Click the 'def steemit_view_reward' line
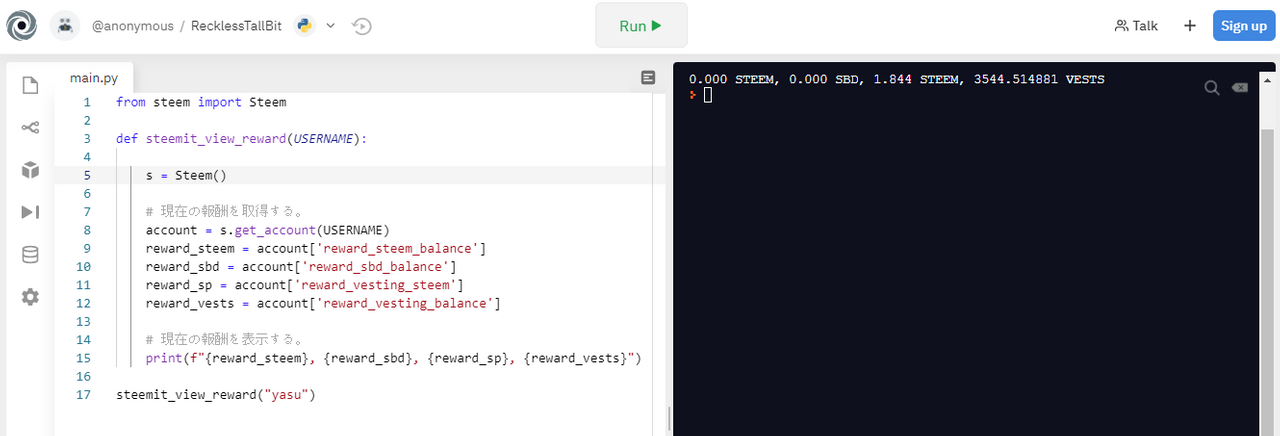Screen dimensions: 1280x436 (242, 139)
